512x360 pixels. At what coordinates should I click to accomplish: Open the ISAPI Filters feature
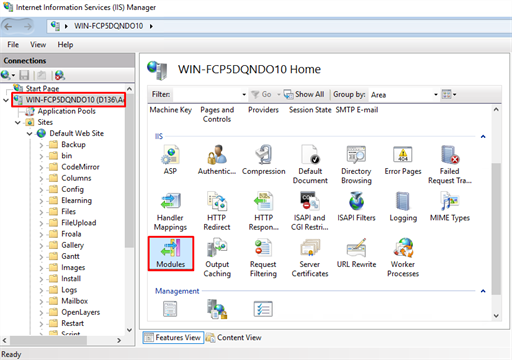click(356, 206)
